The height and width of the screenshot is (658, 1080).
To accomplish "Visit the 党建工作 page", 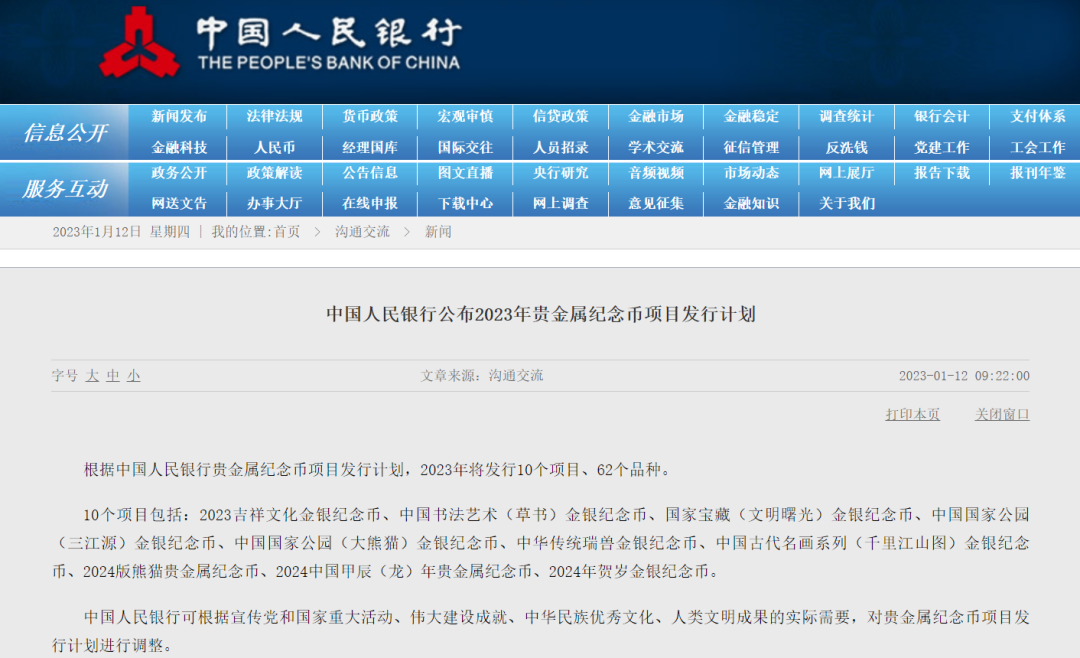I will (x=942, y=147).
